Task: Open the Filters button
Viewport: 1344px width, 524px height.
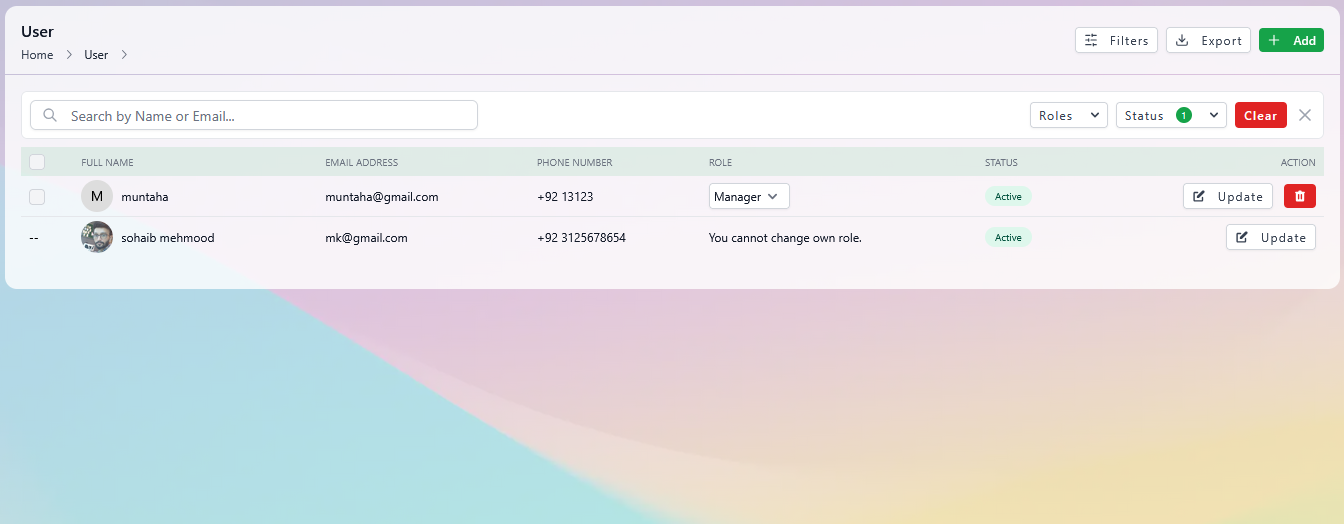Action: [x=1116, y=40]
